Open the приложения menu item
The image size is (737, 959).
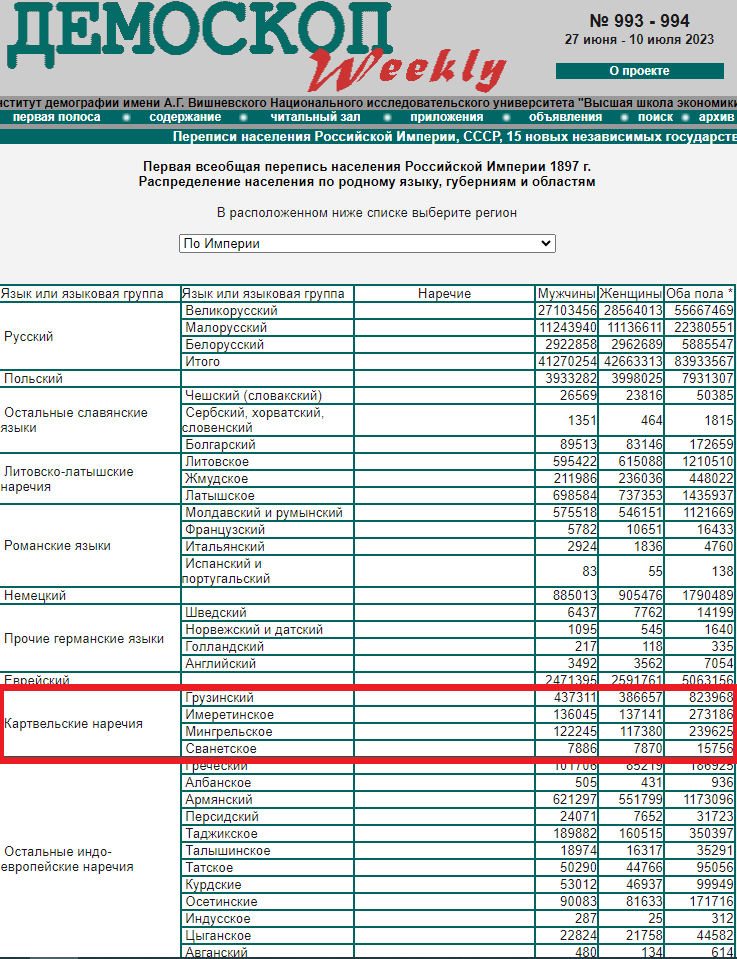(x=446, y=117)
